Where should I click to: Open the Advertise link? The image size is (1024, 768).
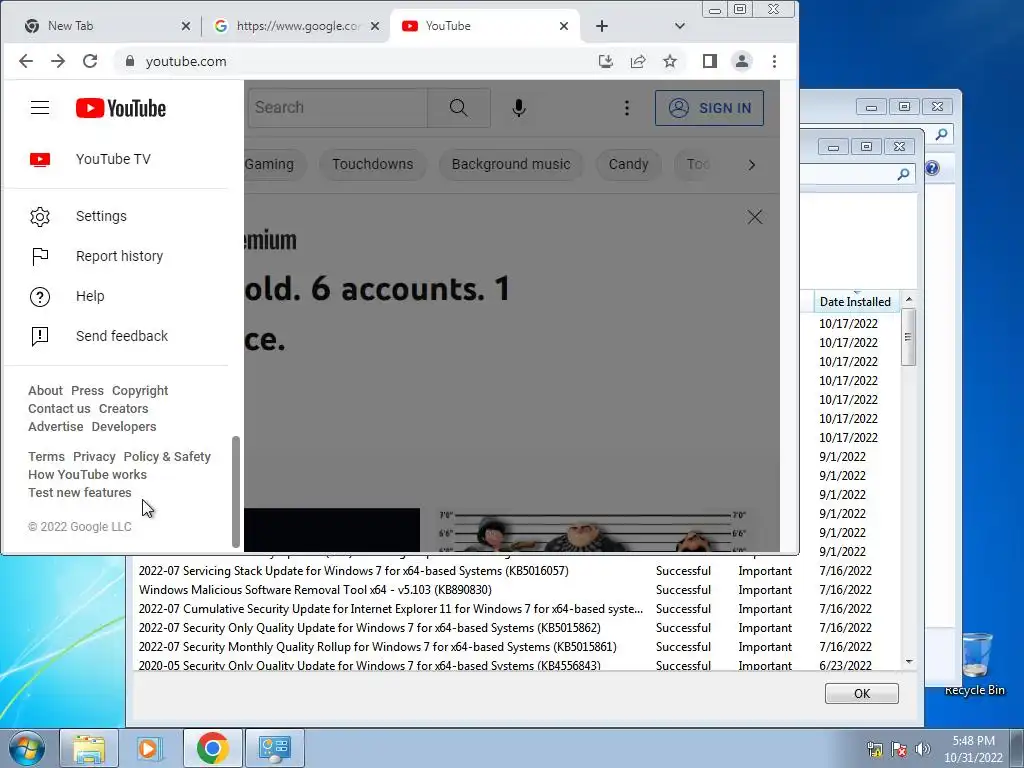click(x=56, y=426)
